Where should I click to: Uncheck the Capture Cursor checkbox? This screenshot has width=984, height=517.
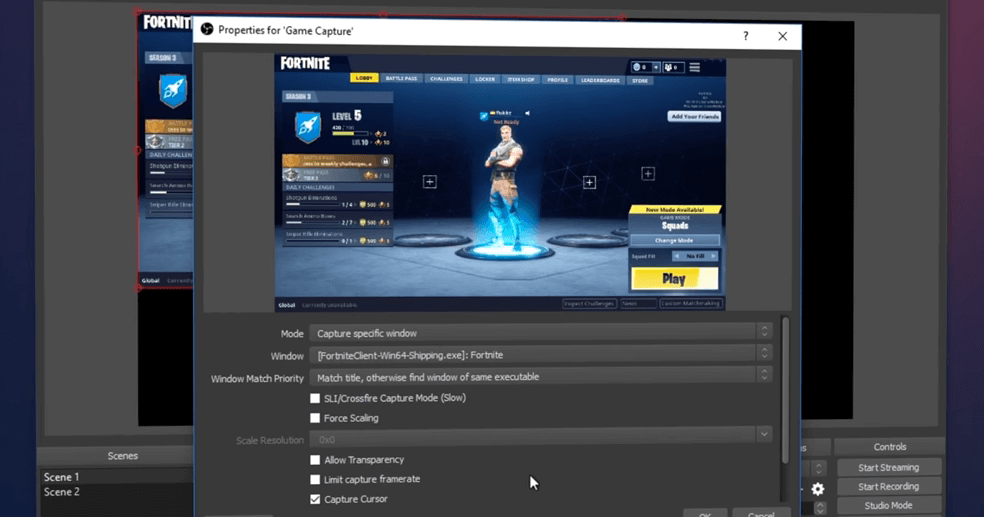315,499
